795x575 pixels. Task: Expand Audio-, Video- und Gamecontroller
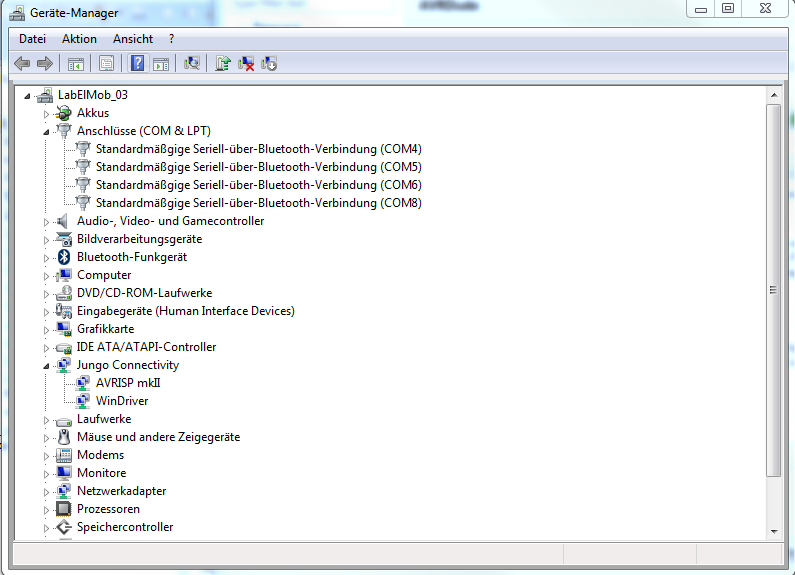point(46,222)
